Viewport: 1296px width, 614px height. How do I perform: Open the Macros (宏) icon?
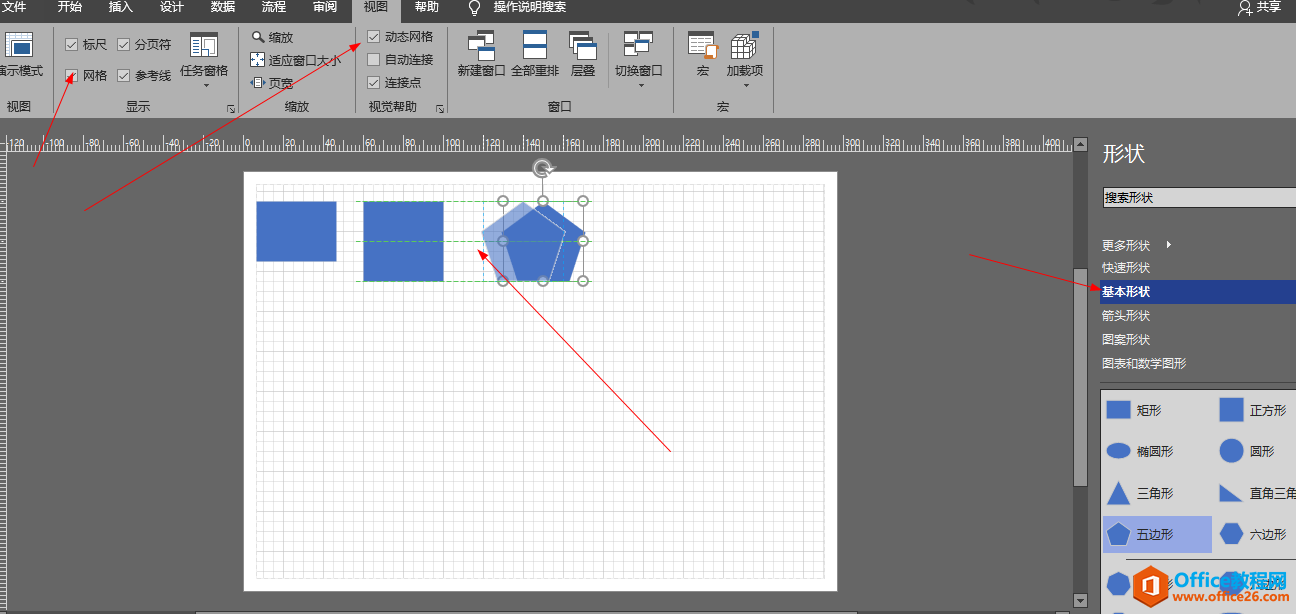[x=702, y=46]
